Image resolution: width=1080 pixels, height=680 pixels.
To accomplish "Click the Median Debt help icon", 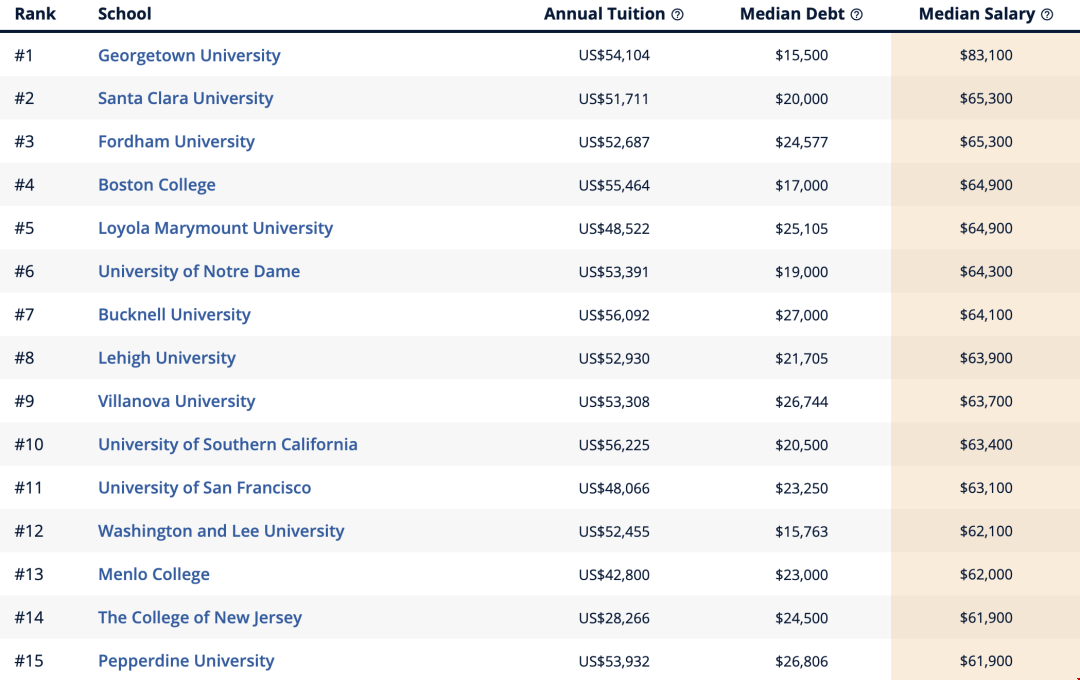I will [x=856, y=14].
